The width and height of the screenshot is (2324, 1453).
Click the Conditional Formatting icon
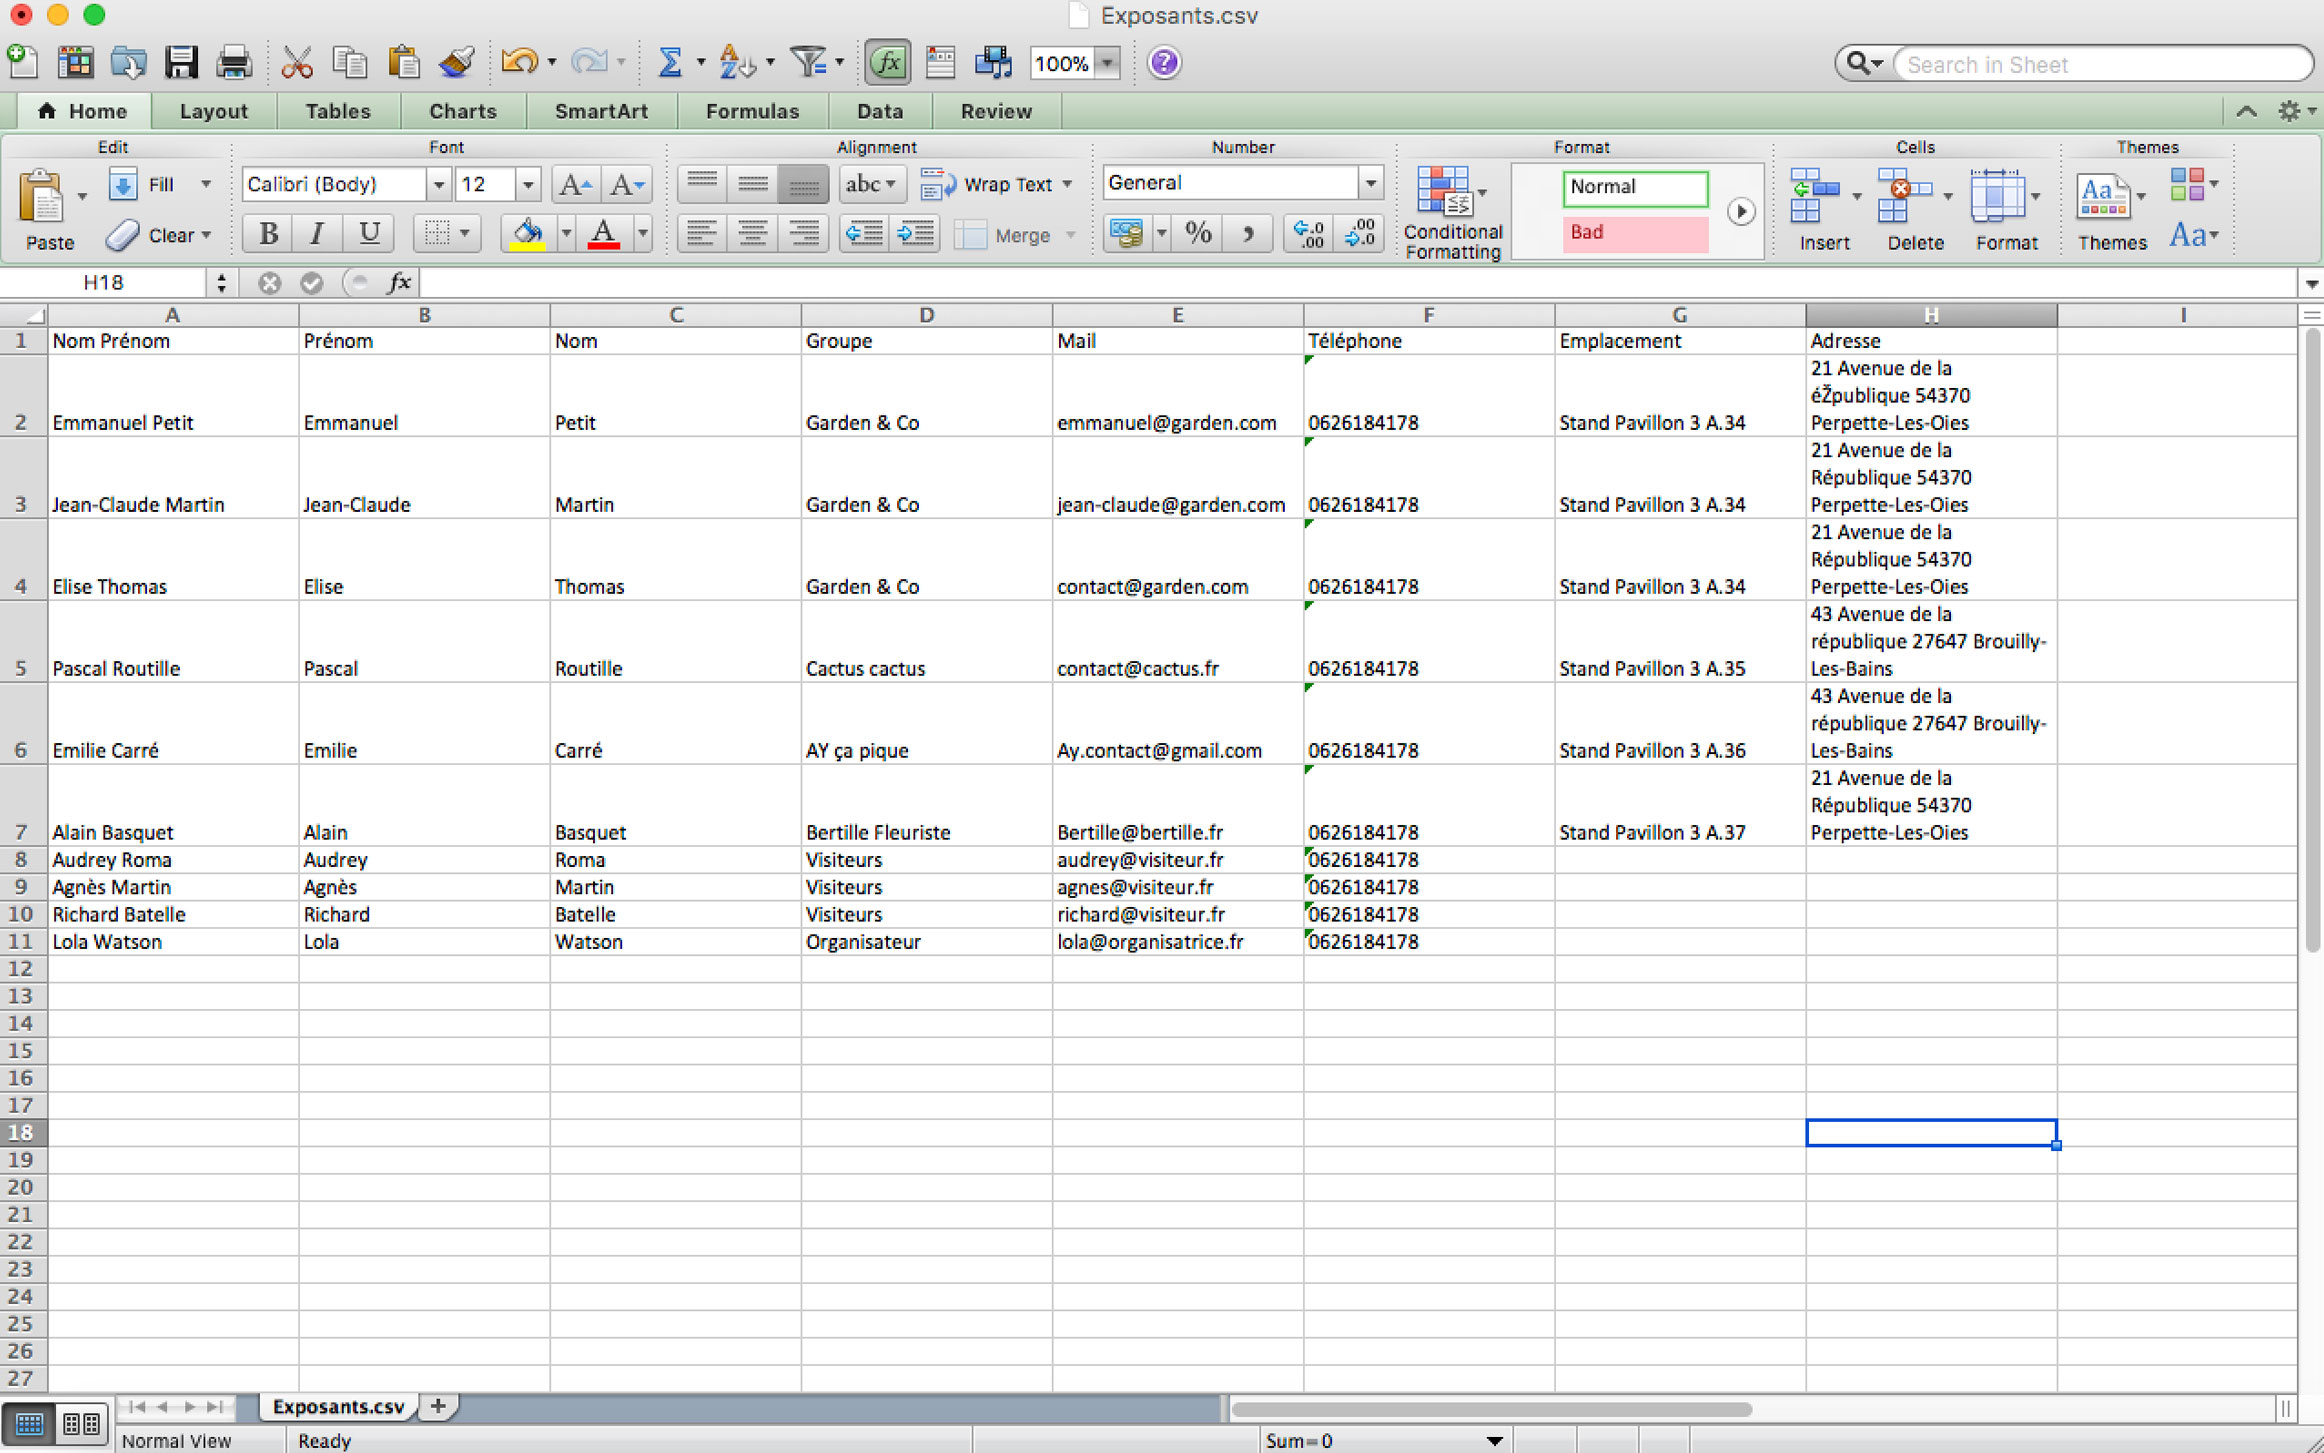[x=1444, y=192]
